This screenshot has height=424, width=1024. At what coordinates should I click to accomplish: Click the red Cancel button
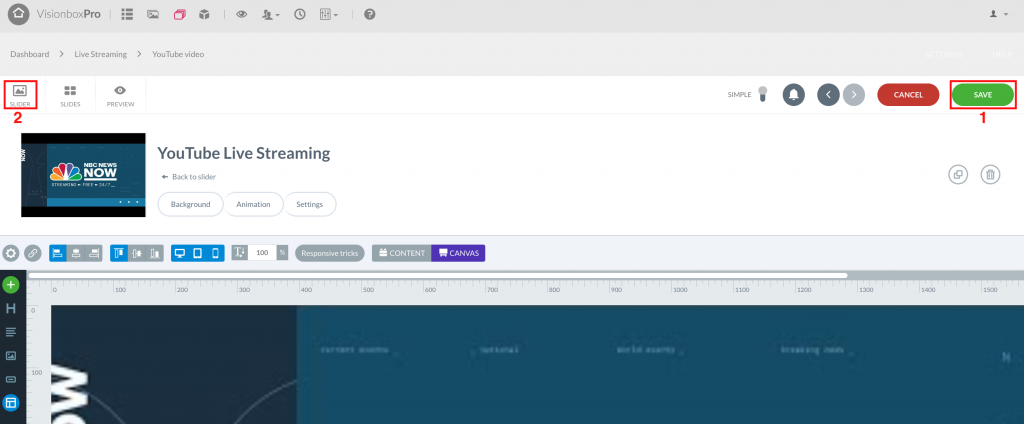[908, 95]
